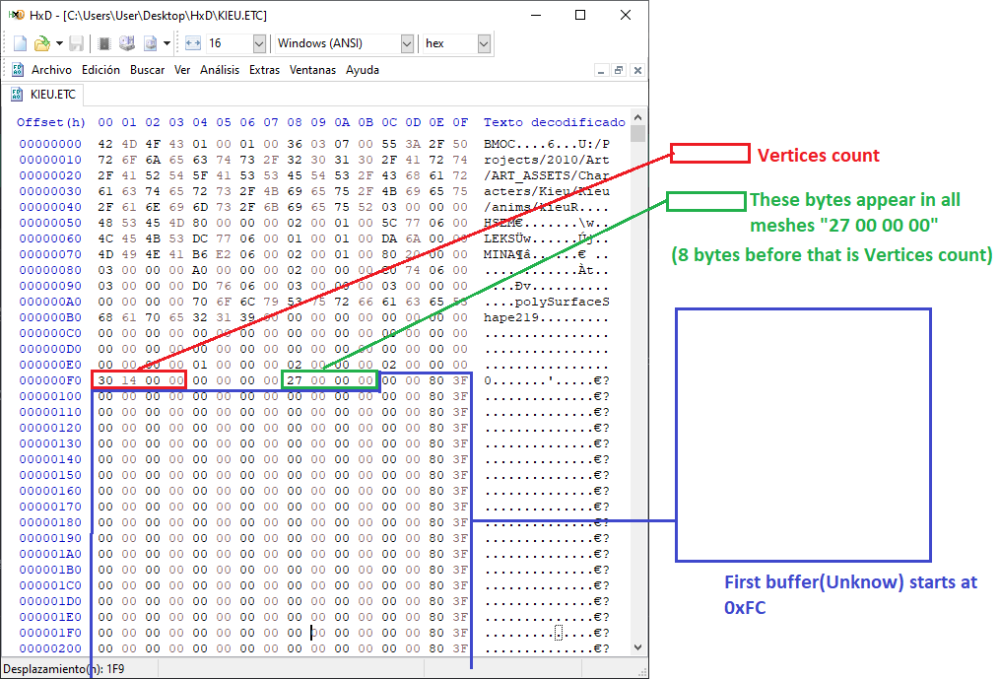
Task: Open main memory with the RAM icon
Action: point(105,43)
